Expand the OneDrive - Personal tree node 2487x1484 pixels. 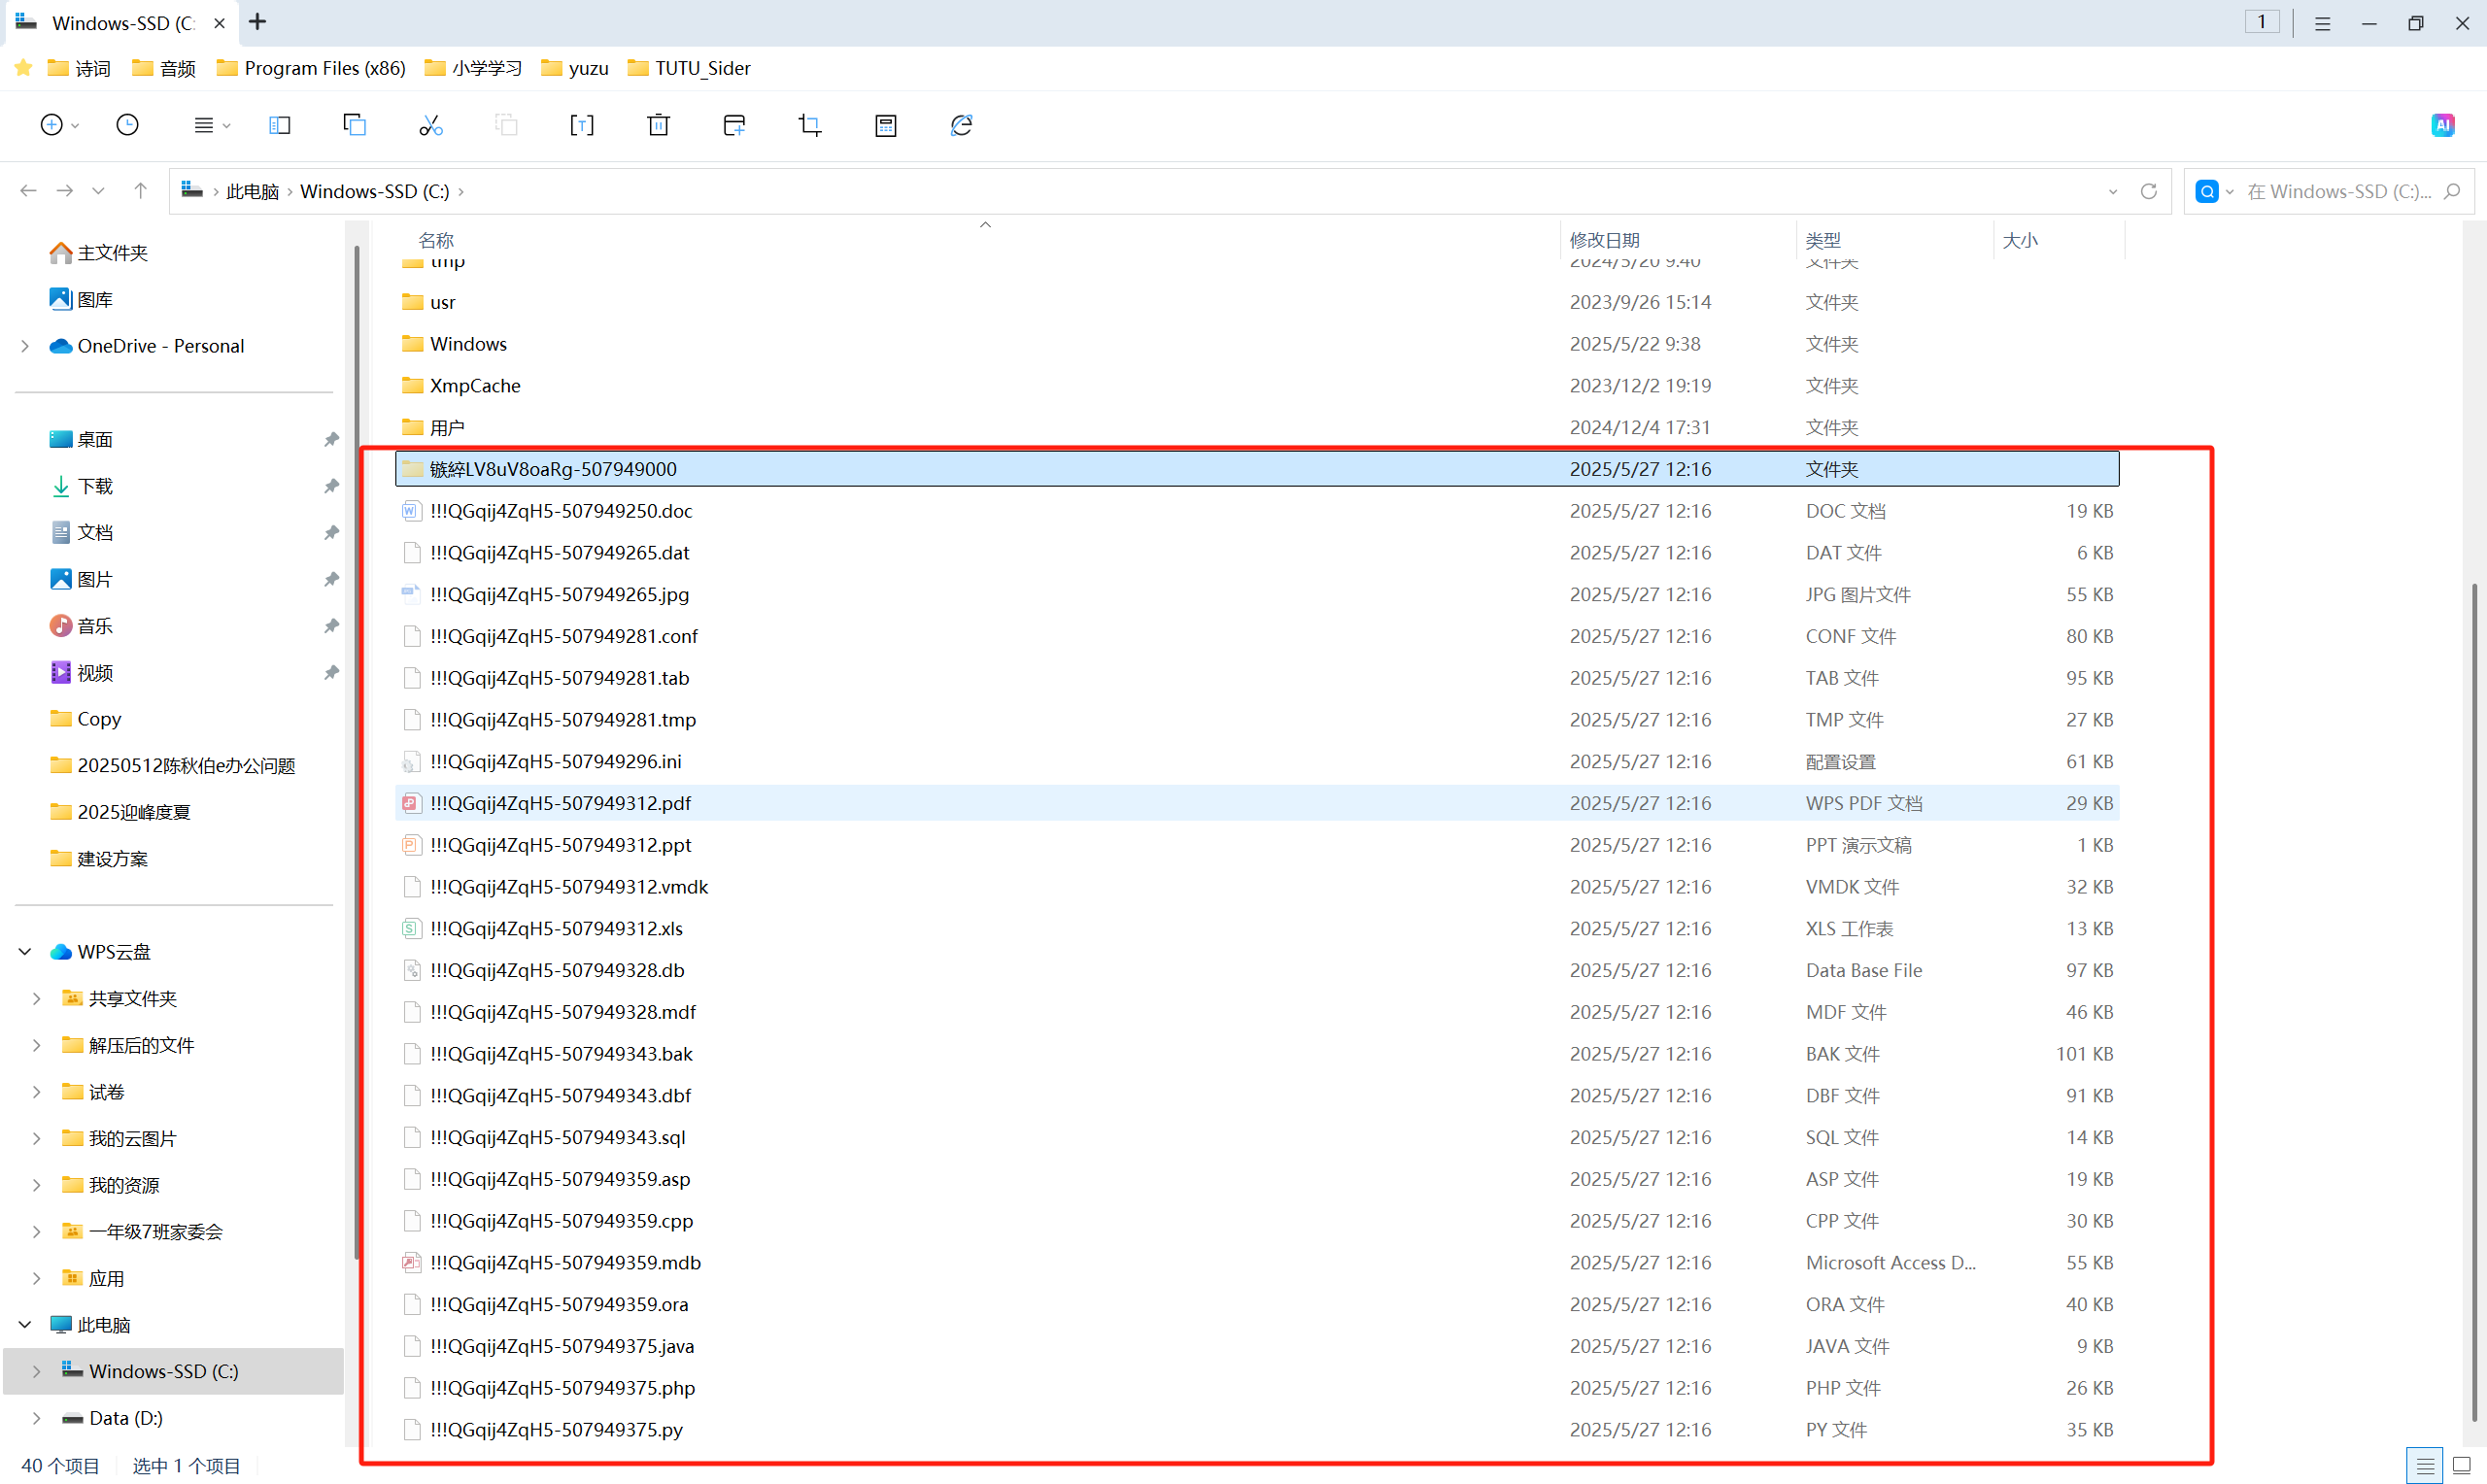(25, 346)
